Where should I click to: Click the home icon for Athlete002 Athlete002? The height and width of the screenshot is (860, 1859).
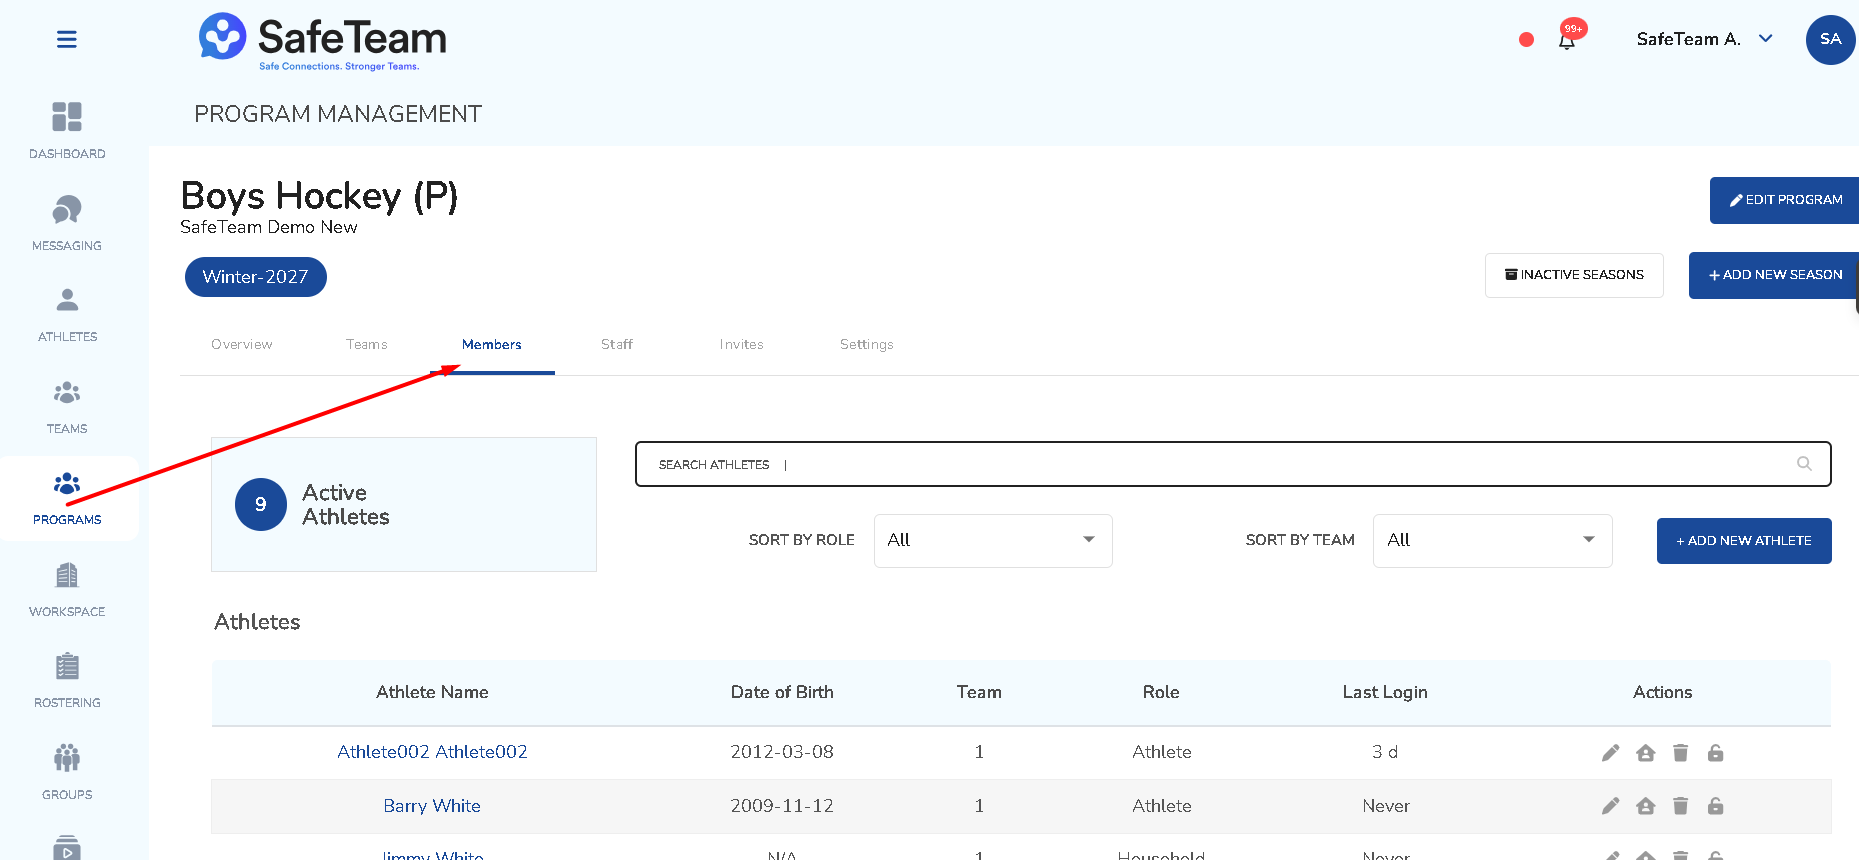tap(1645, 753)
